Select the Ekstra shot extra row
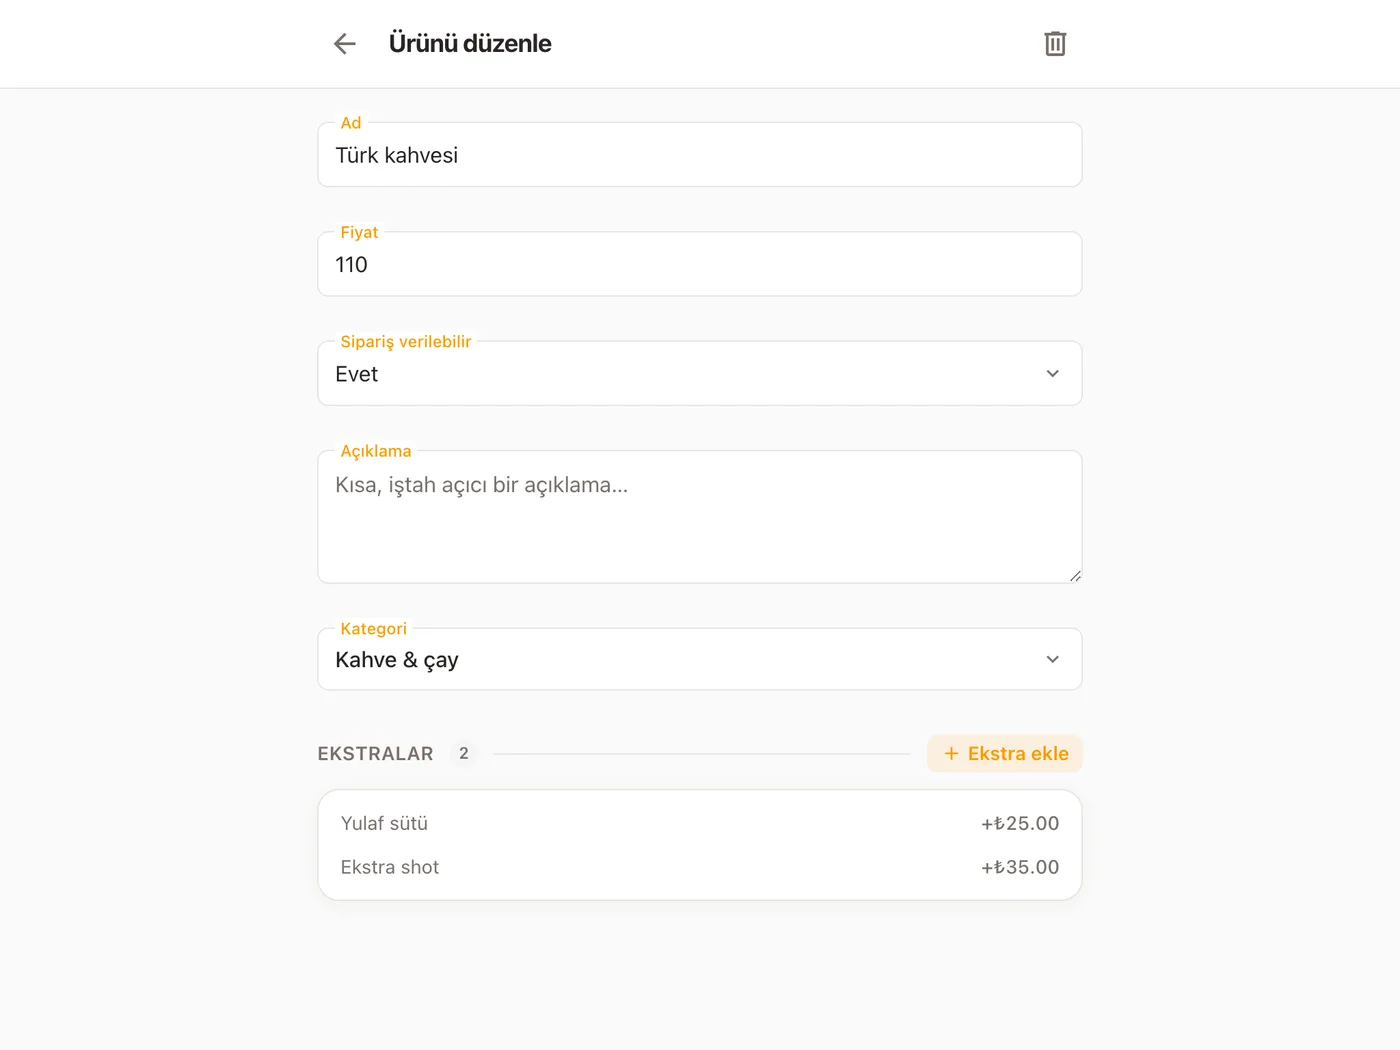Viewport: 1400px width, 1050px height. click(700, 867)
